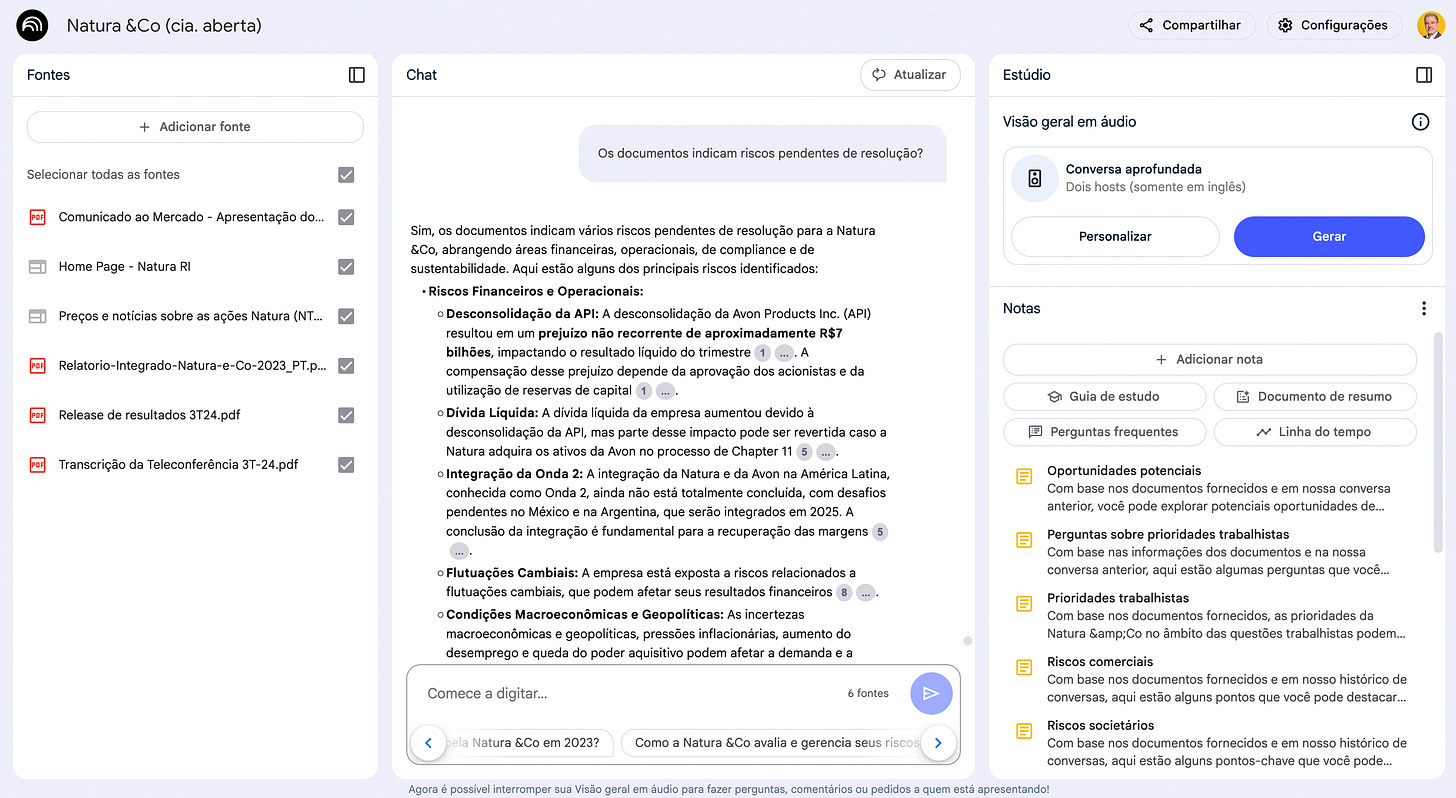The width and height of the screenshot is (1456, 798).
Task: Click the info icon beside Visão geral em áudio
Action: tap(1420, 122)
